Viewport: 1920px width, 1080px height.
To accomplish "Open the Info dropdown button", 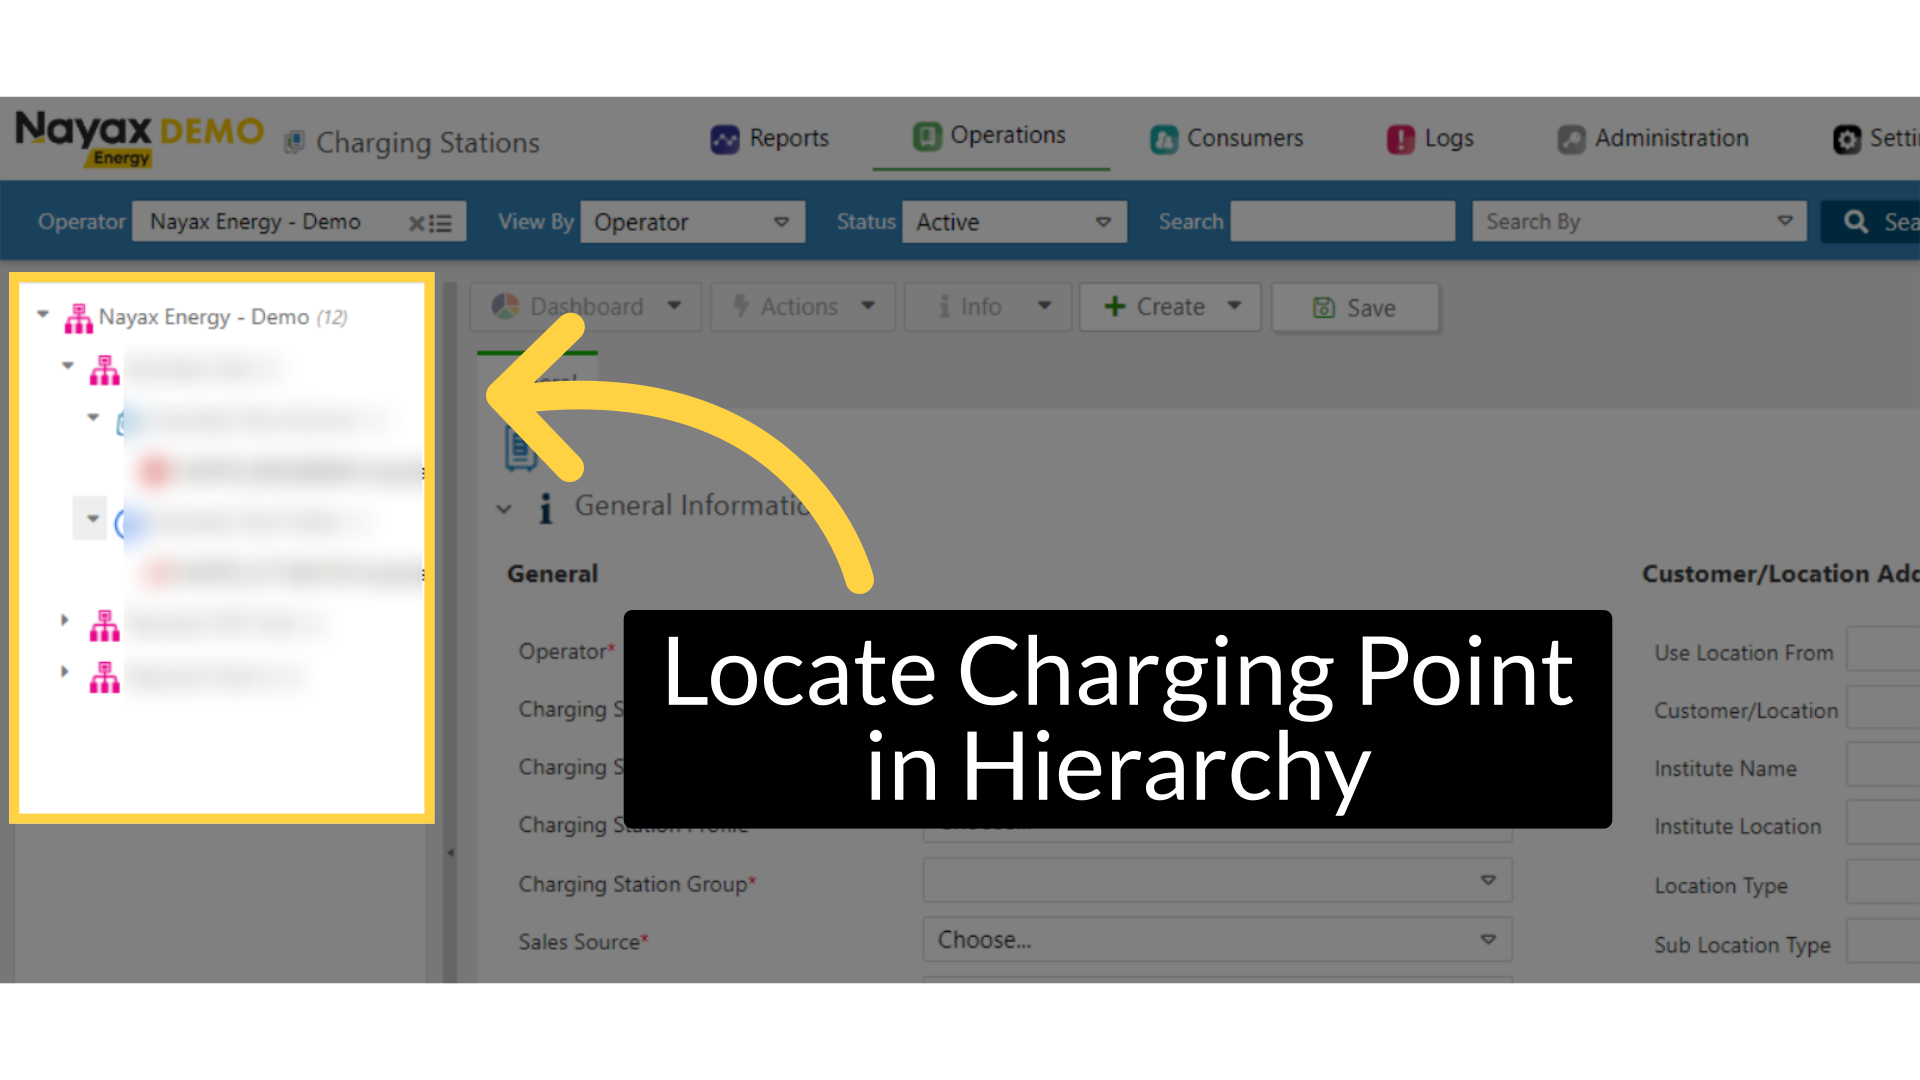I will (x=988, y=307).
